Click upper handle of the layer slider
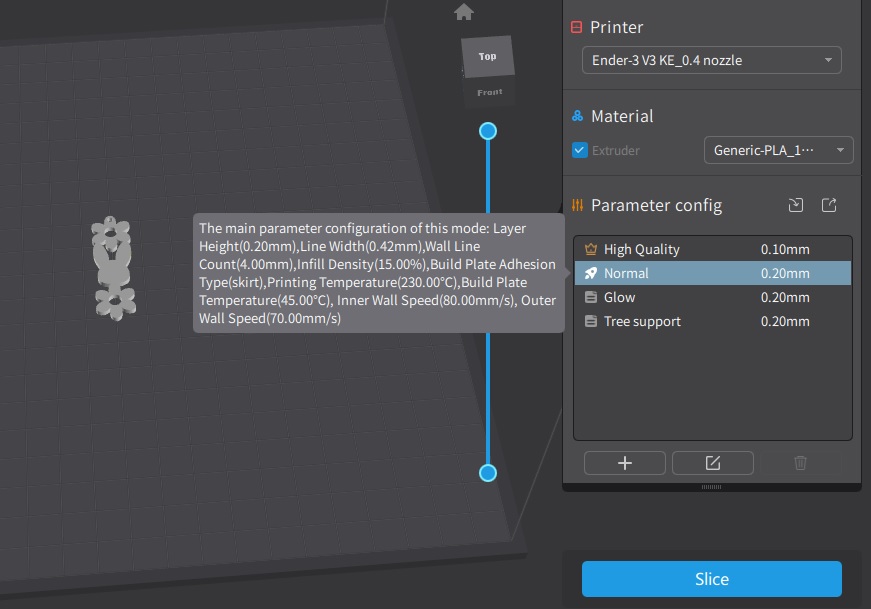The image size is (871, 609). coord(488,131)
